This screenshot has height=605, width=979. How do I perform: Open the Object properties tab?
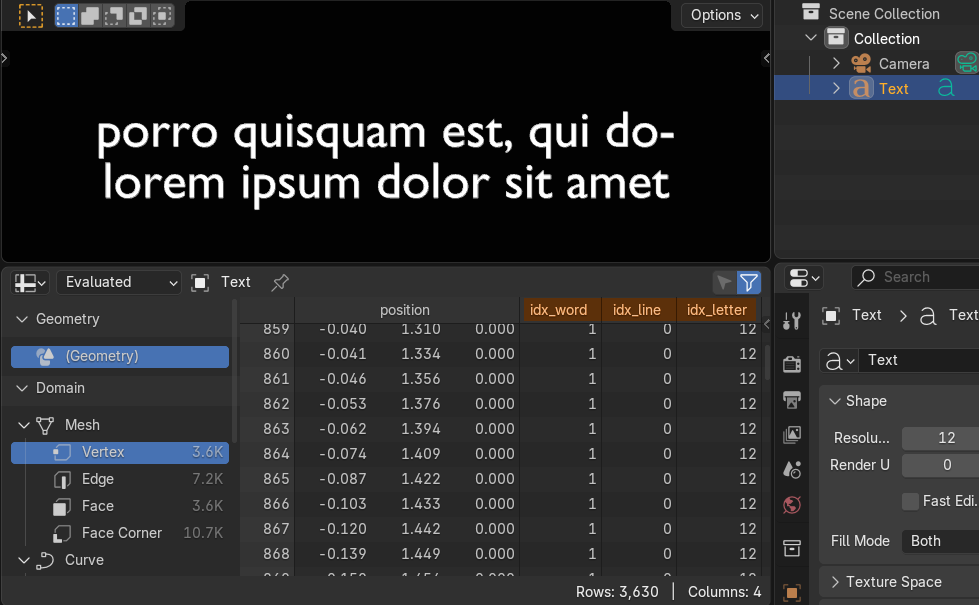792,591
